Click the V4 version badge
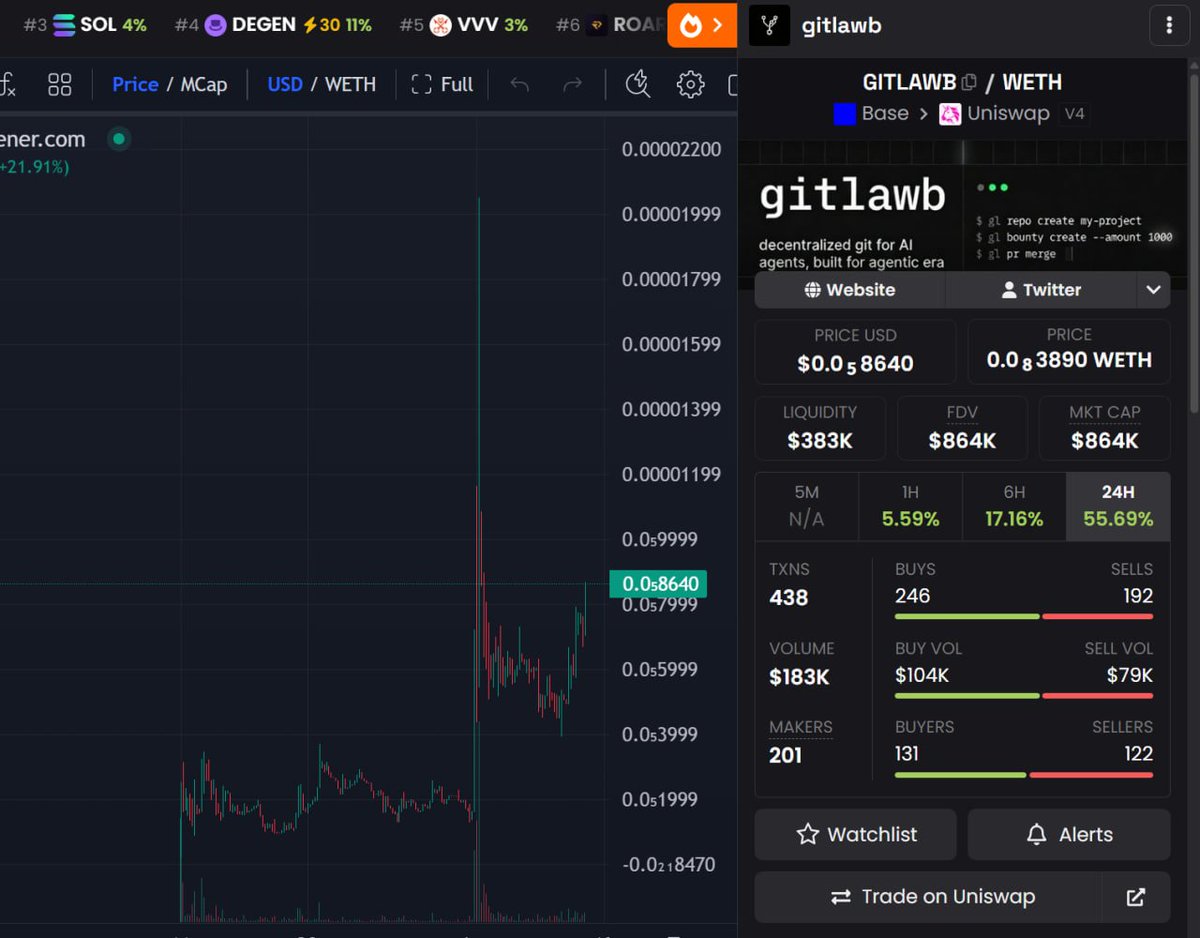 coord(1074,114)
